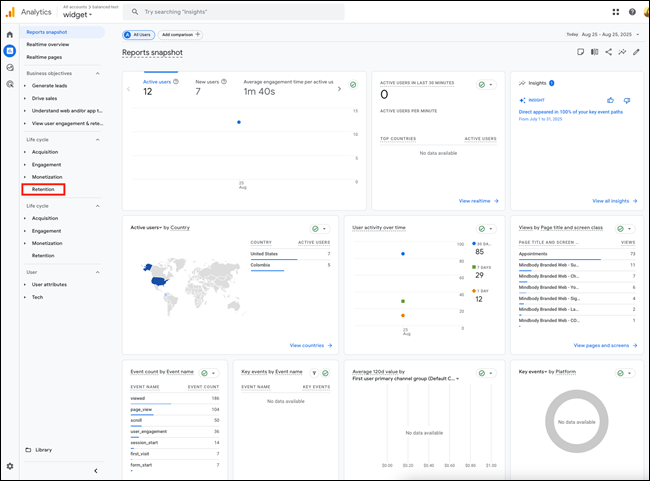This screenshot has width=650, height=481.
Task: Click search box Try searching Insights
Action: point(233,12)
